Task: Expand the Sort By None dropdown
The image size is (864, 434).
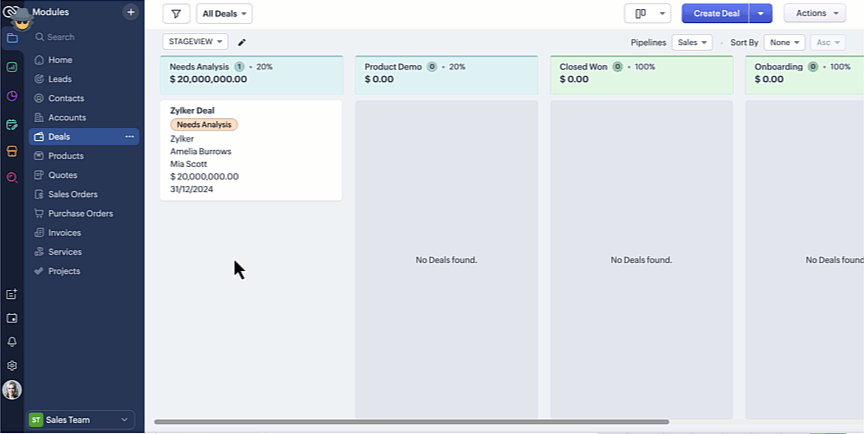Action: point(784,42)
